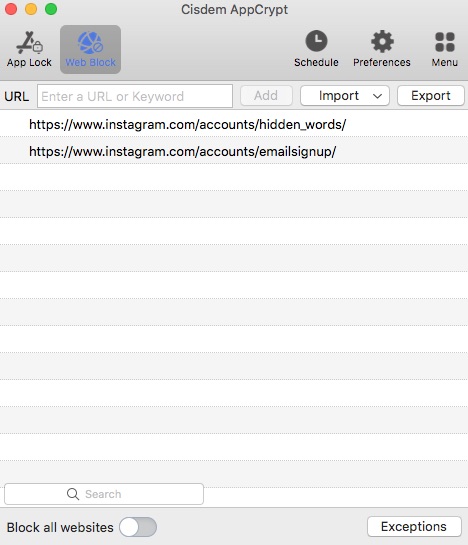Toggle the Block all websites switch
468x545 pixels.
click(x=138, y=527)
